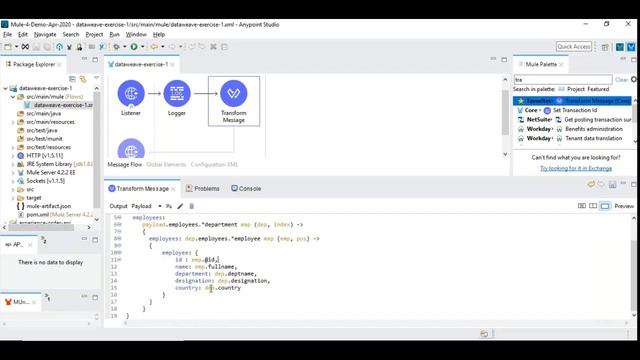Click the save icon in Transform Message panel
The width and height of the screenshot is (640, 360).
pyautogui.click(x=612, y=184)
